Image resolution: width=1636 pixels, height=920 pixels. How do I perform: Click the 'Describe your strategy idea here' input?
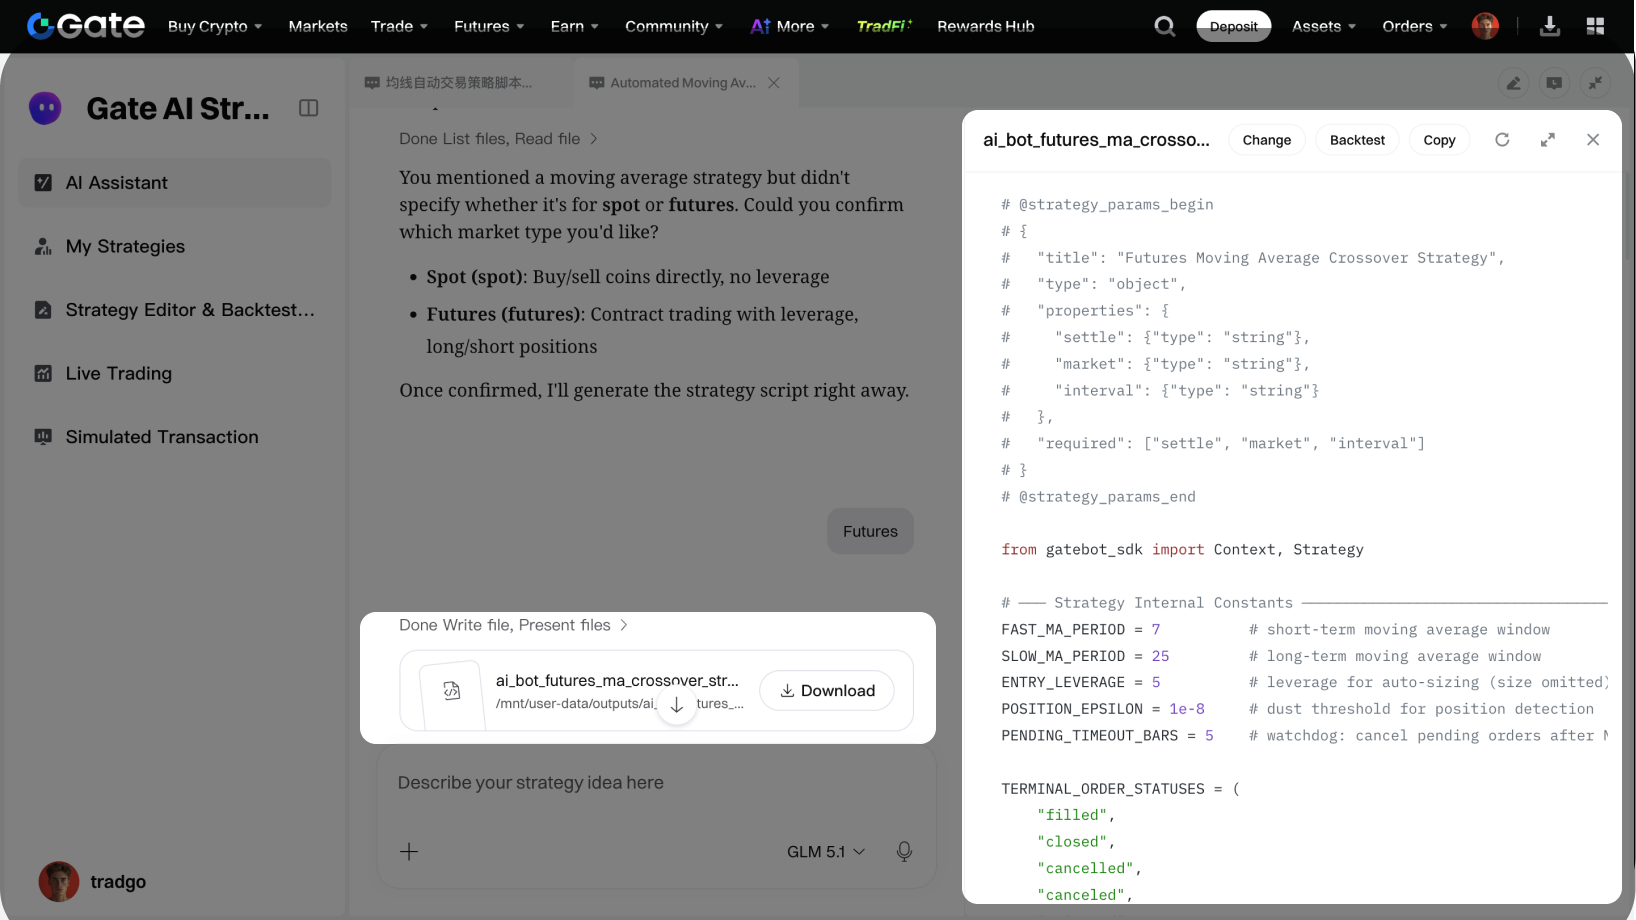(656, 783)
